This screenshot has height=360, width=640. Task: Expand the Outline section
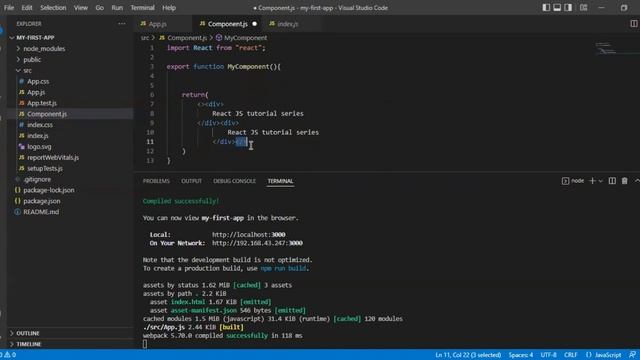coord(28,333)
